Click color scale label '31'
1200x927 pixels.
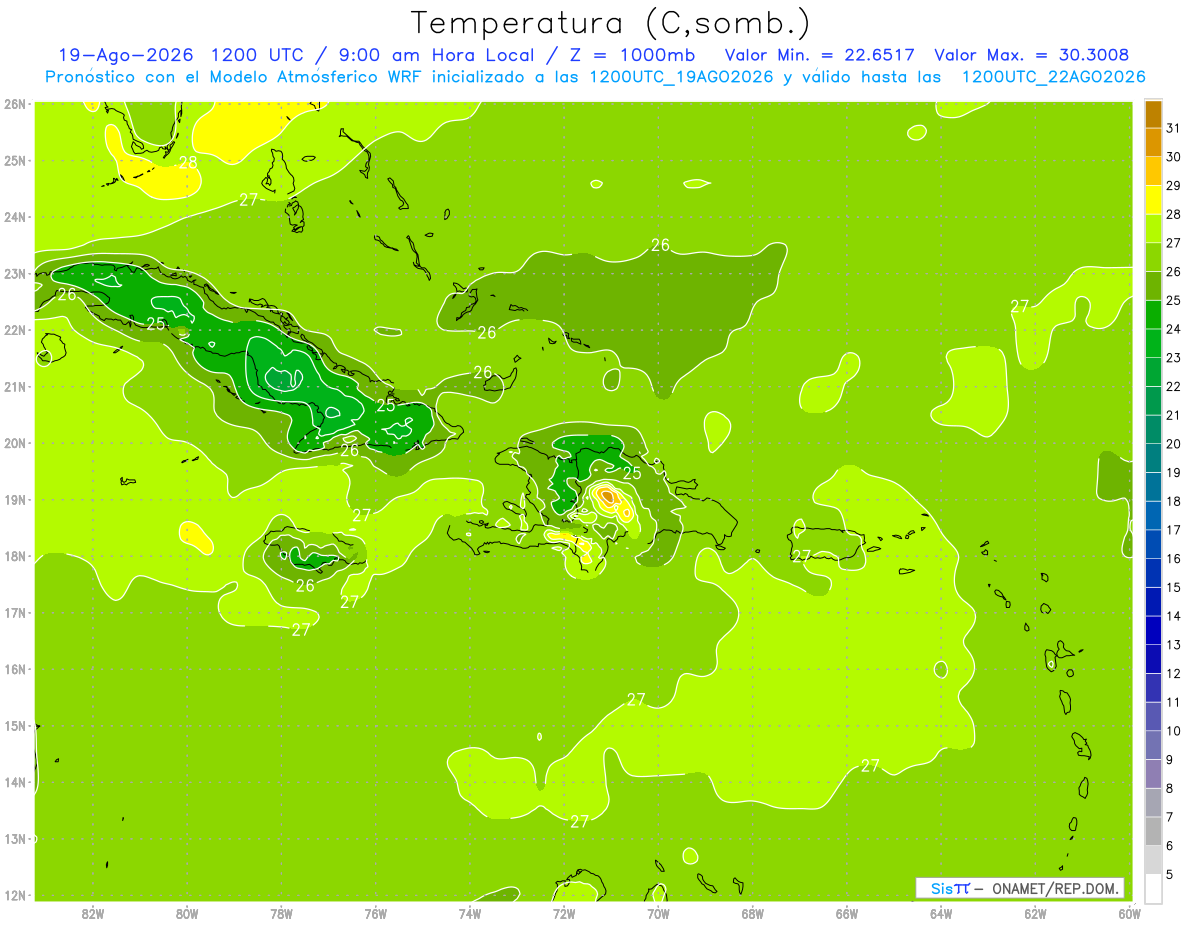pos(1174,128)
